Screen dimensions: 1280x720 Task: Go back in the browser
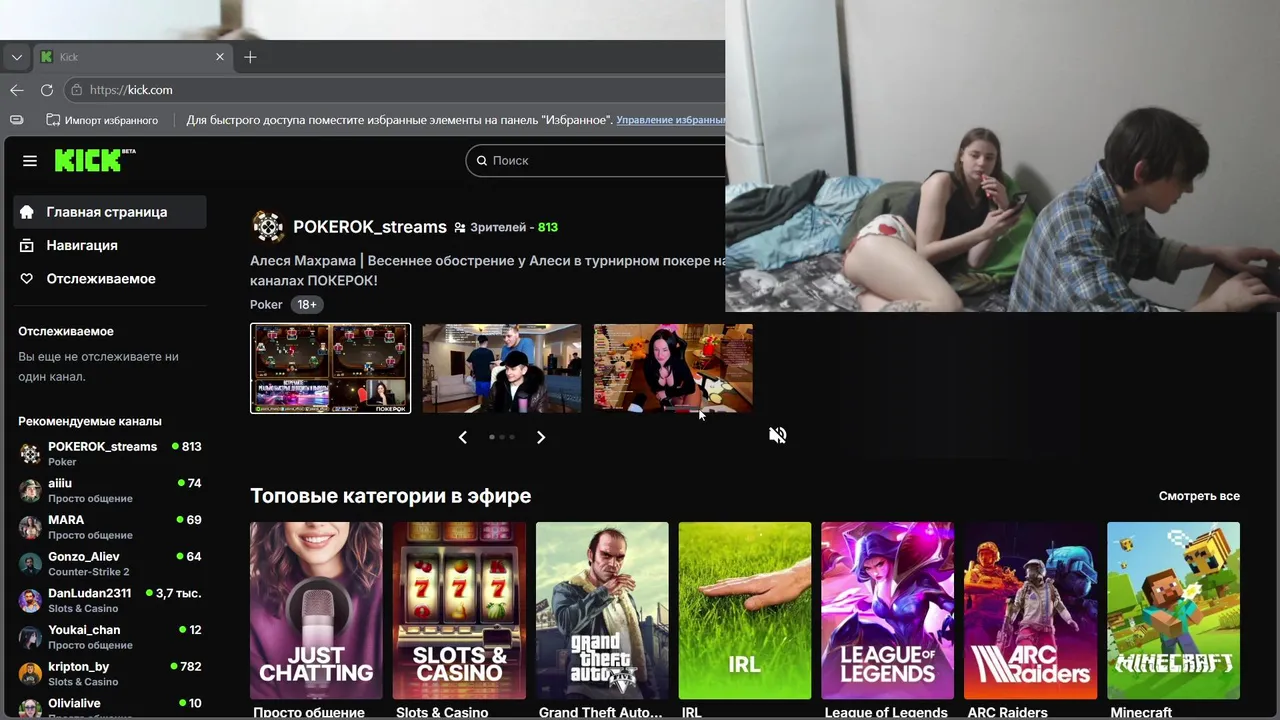tap(17, 90)
